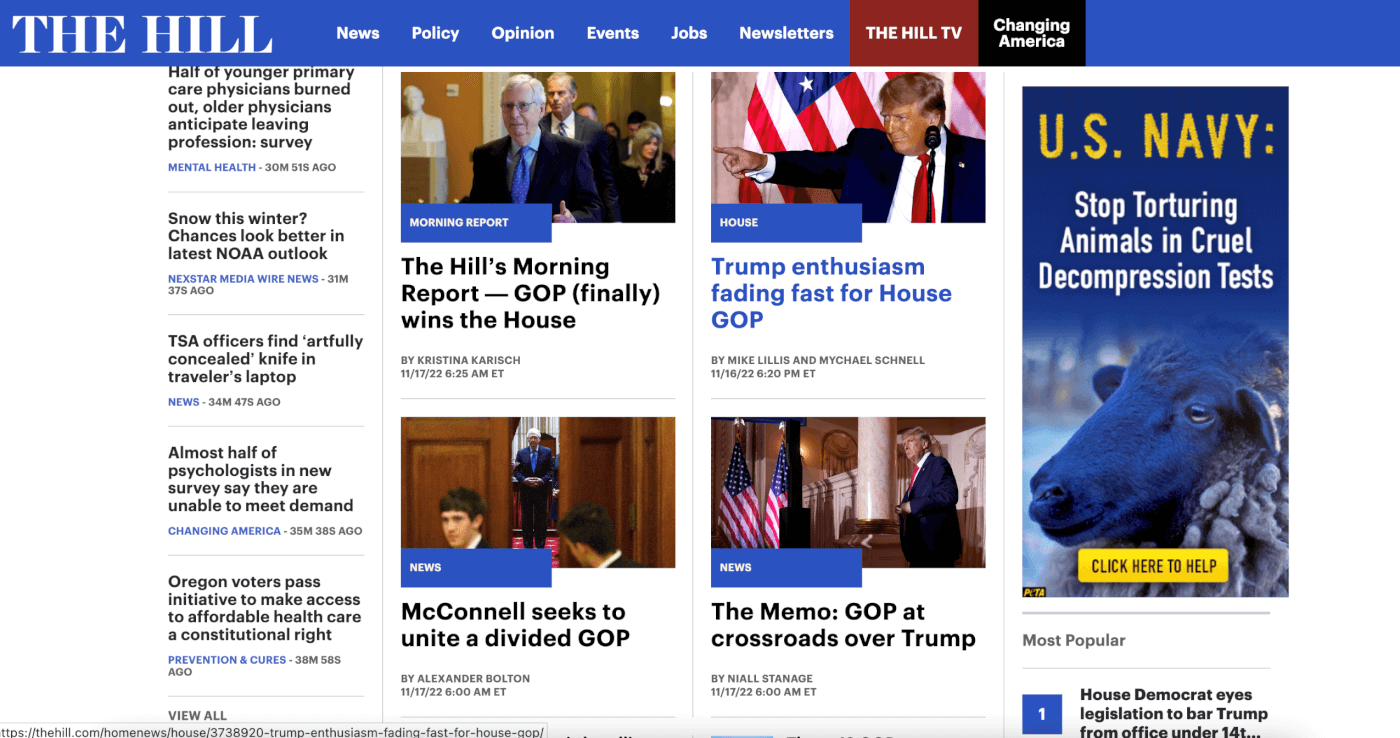Screen dimensions: 1400x738
Task: Open The Hill logo homepage
Action: (x=142, y=33)
